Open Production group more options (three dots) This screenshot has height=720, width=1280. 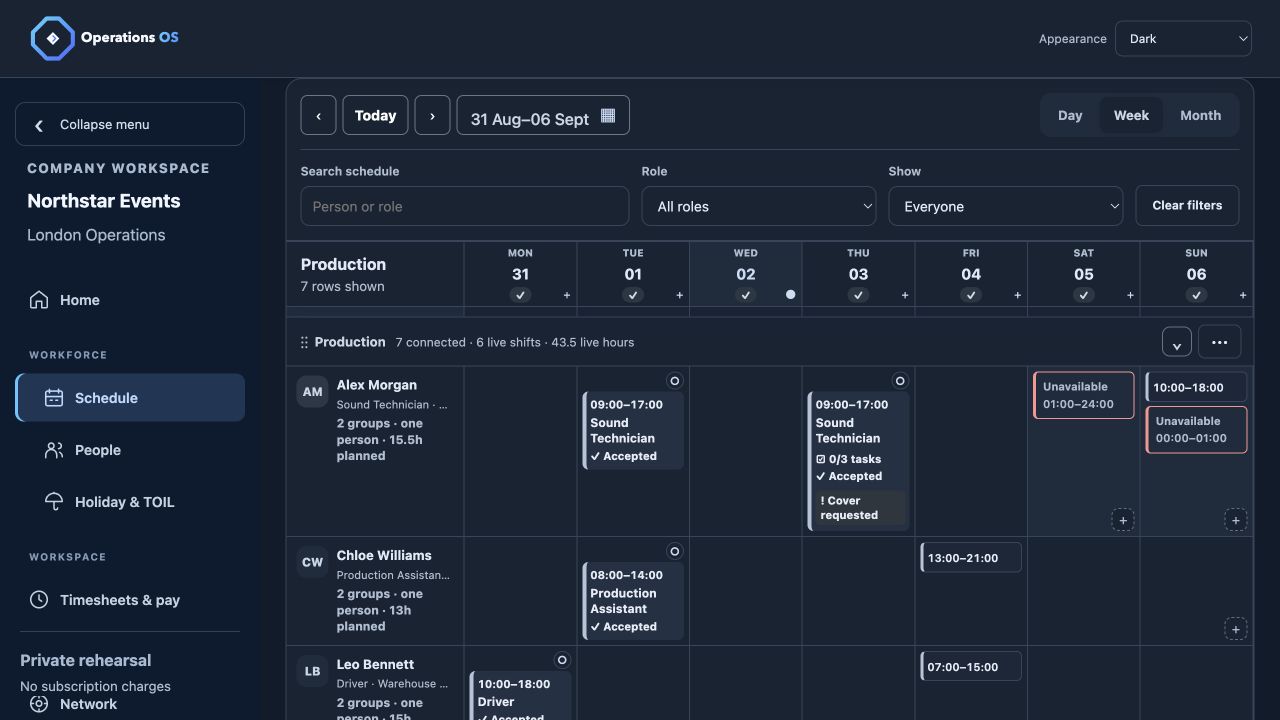point(1219,342)
